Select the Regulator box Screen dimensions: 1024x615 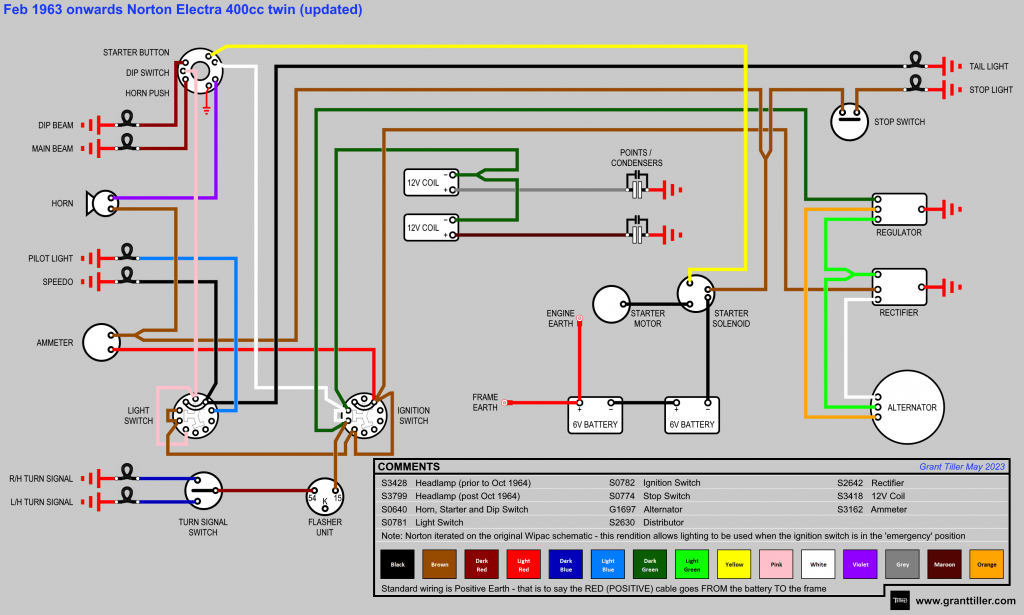(x=898, y=209)
